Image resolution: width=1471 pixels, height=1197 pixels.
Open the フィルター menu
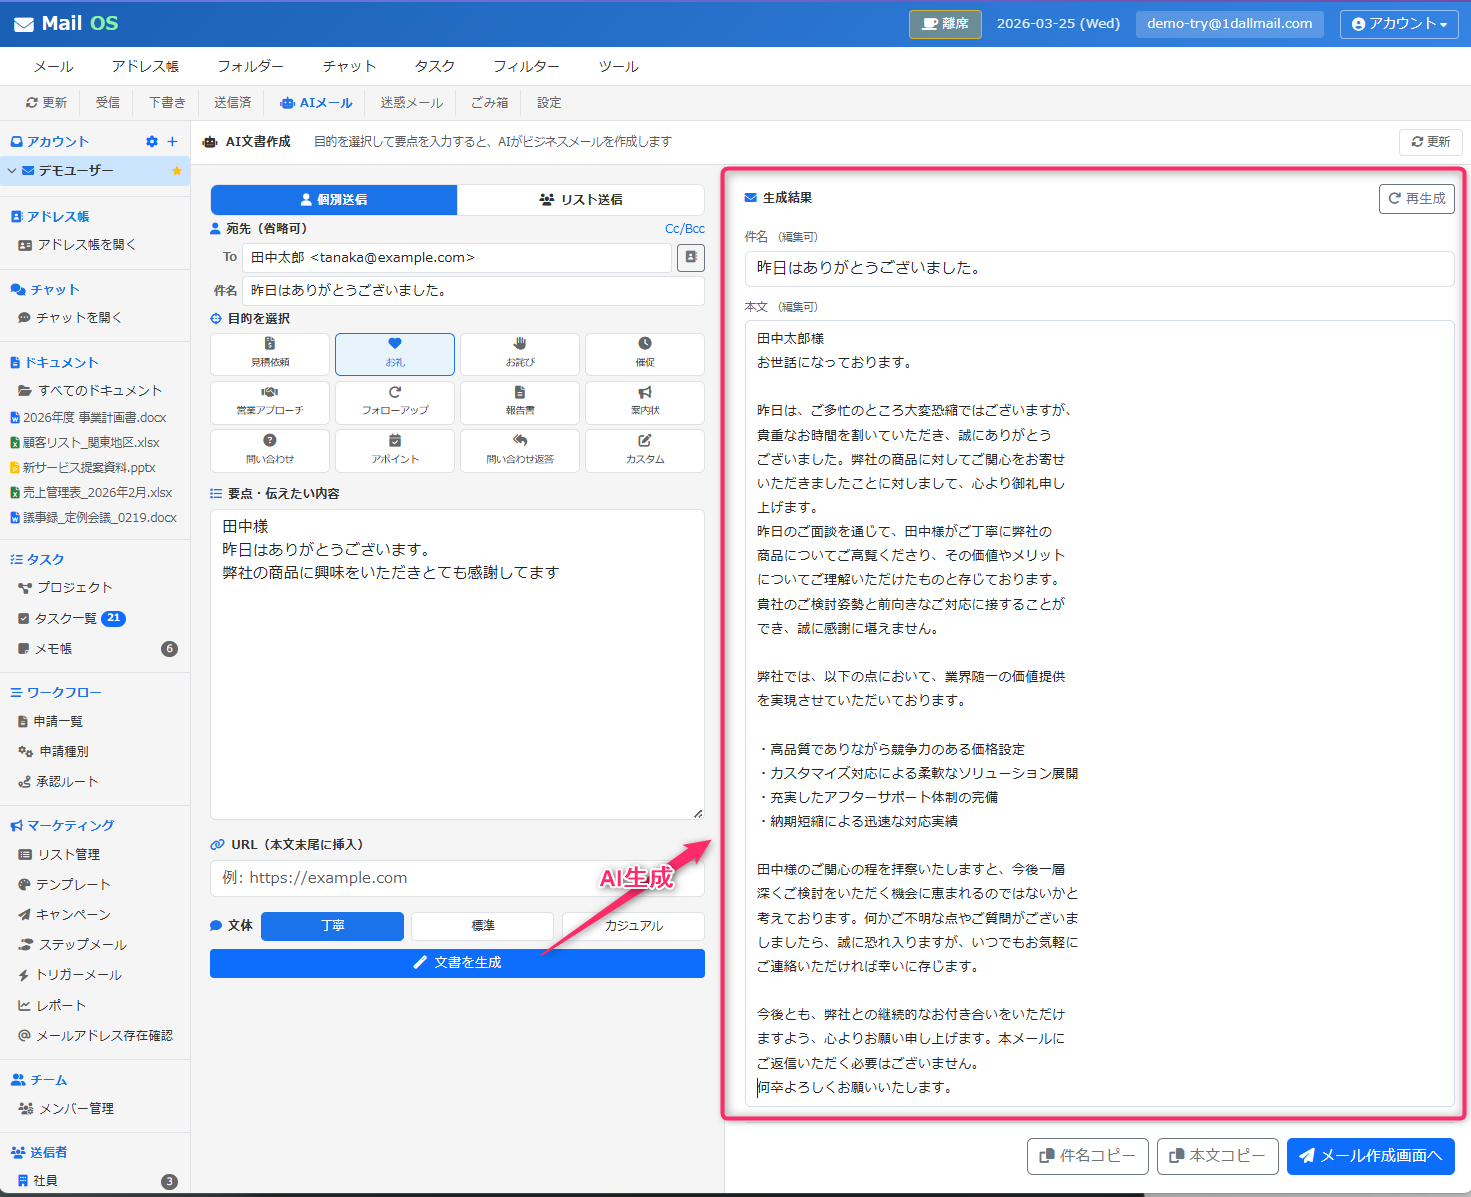coord(526,66)
